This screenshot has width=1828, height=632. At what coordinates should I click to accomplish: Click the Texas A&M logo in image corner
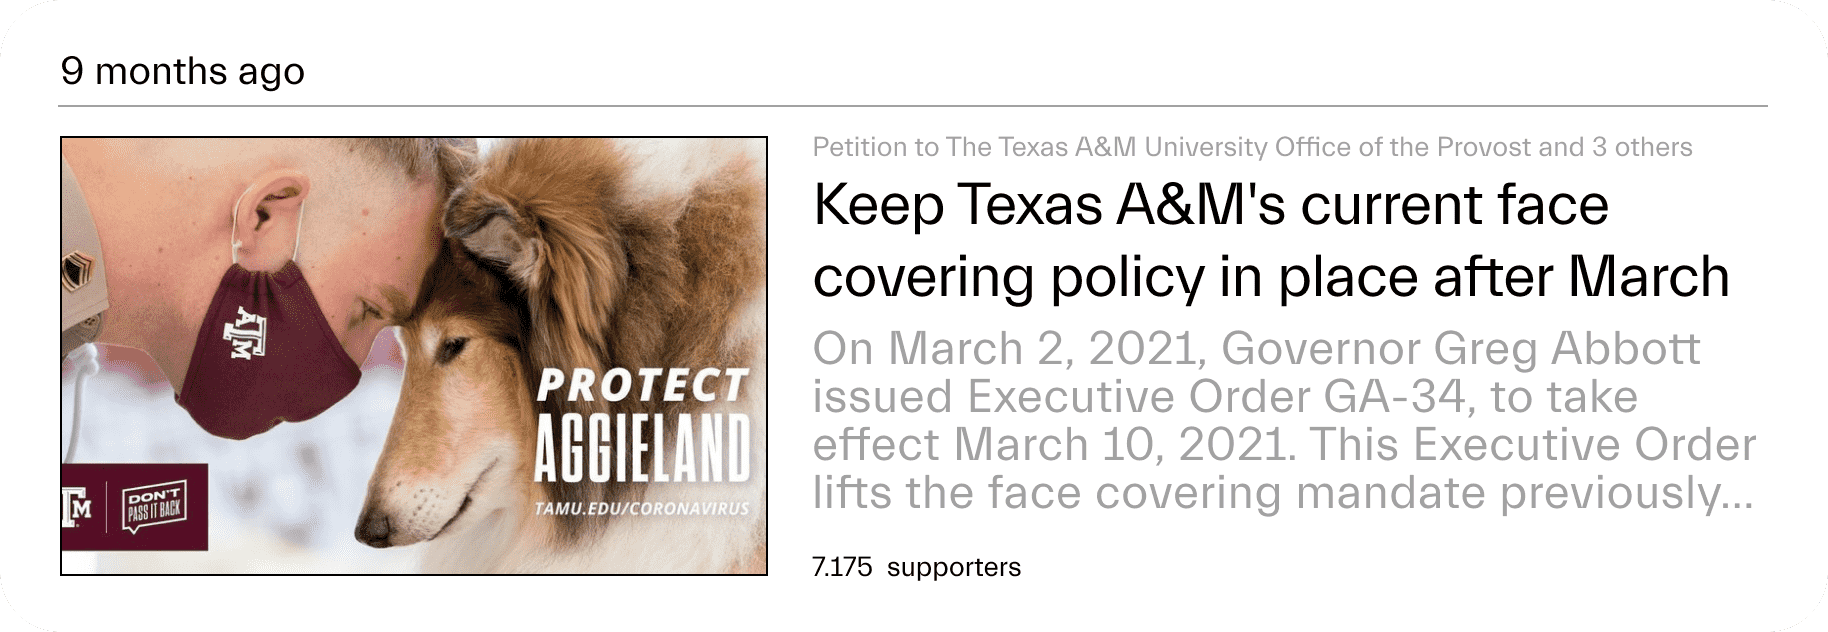point(77,508)
